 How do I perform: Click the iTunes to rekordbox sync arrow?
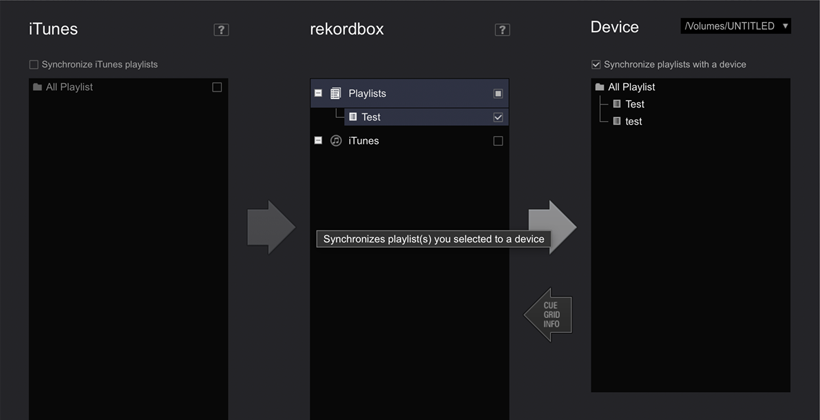pos(271,227)
